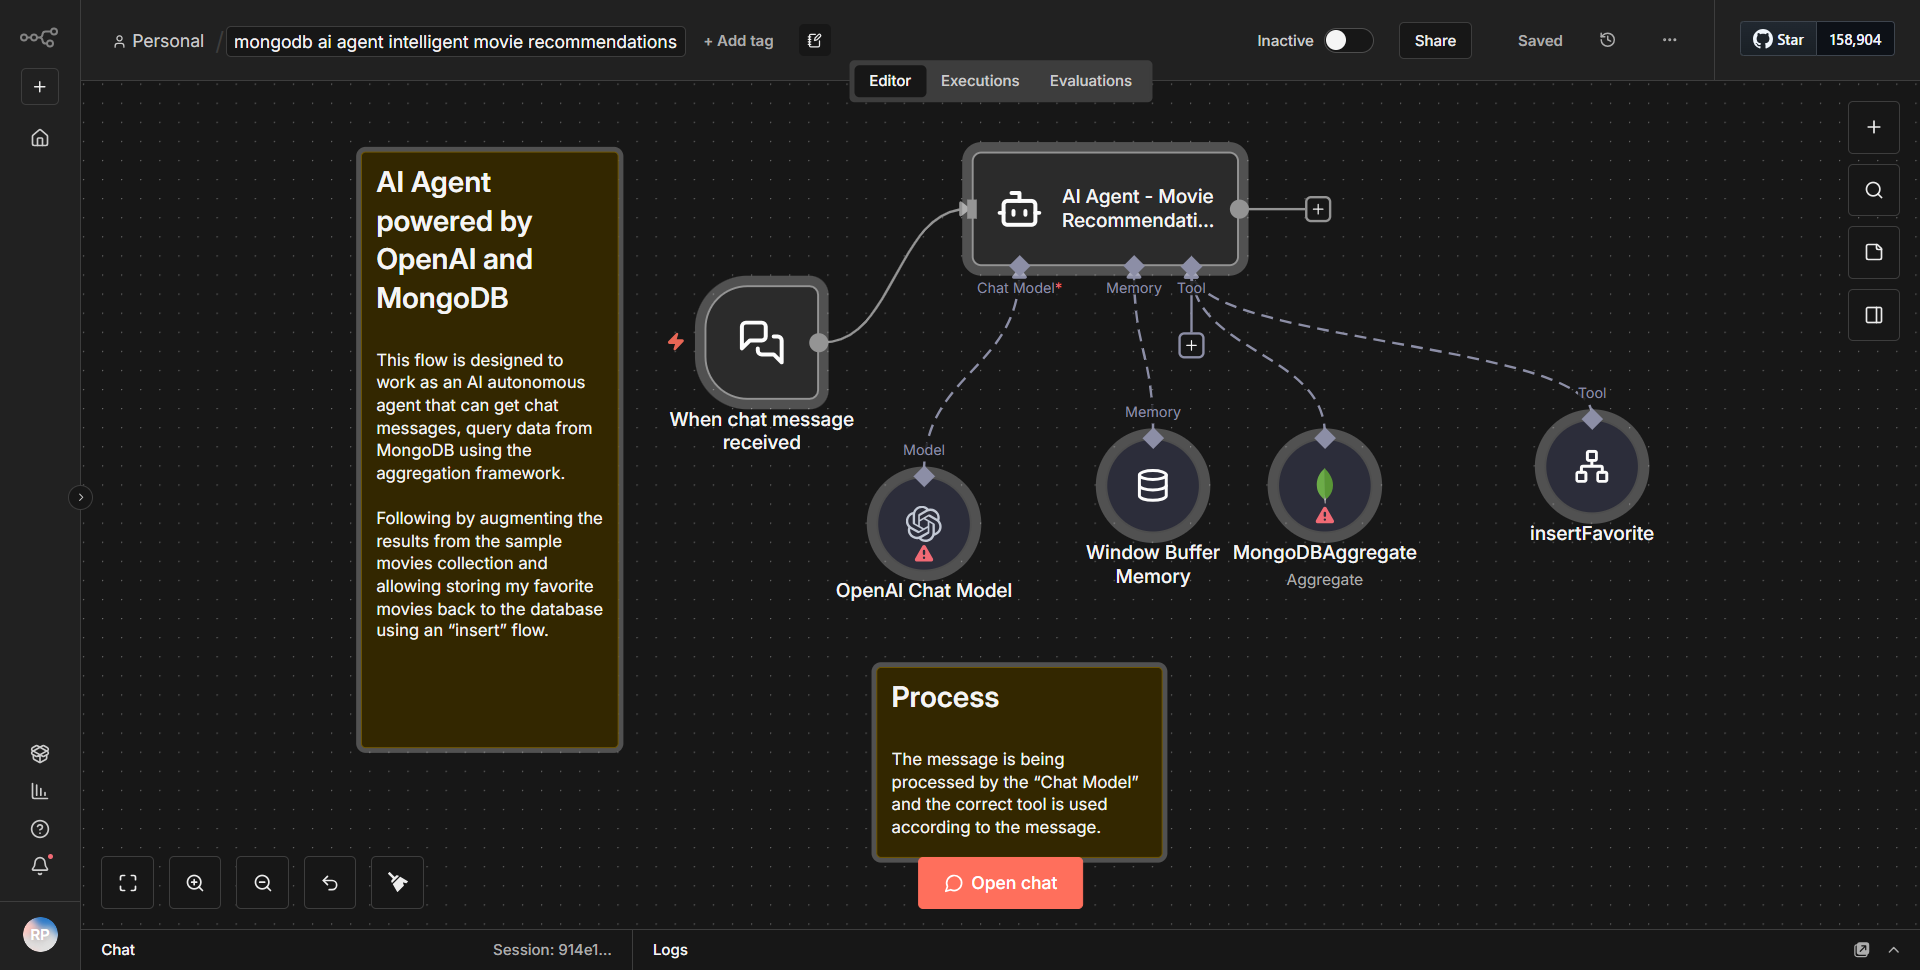Open the Chat panel tab at bottom
This screenshot has width=1920, height=970.
(x=118, y=950)
